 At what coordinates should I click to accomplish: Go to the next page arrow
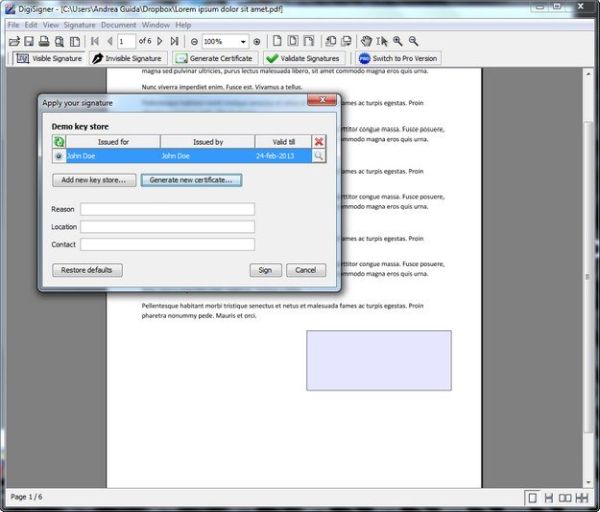tap(160, 41)
